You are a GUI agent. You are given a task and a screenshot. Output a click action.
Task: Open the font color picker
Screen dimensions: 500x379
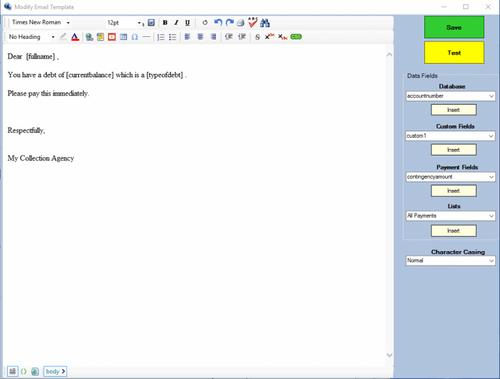[x=75, y=37]
